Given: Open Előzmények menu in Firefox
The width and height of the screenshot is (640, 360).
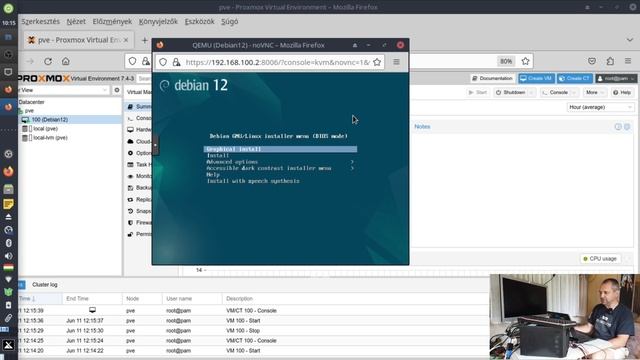Looking at the screenshot, I should 112,22.
